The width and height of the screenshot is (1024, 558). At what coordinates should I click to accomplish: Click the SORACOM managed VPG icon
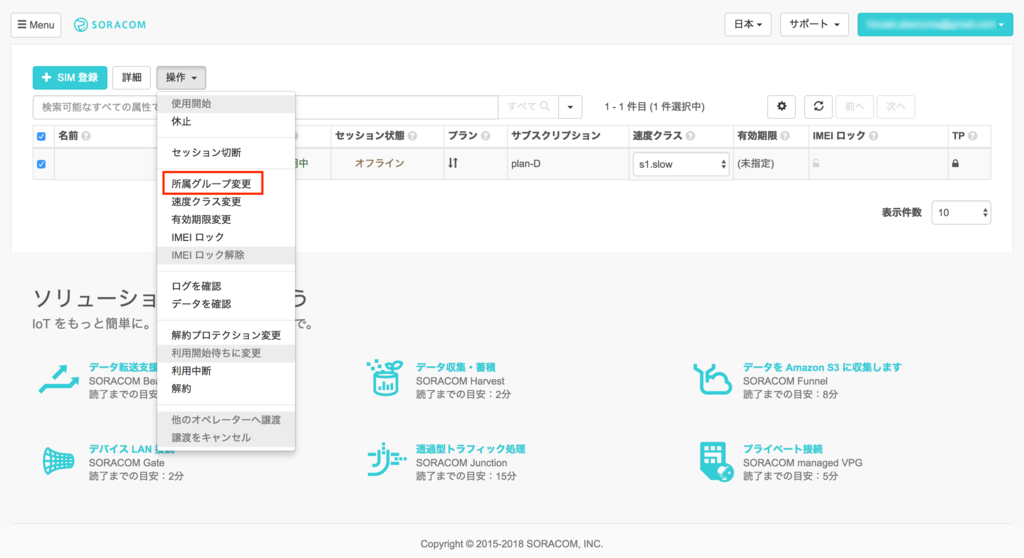pyautogui.click(x=716, y=461)
